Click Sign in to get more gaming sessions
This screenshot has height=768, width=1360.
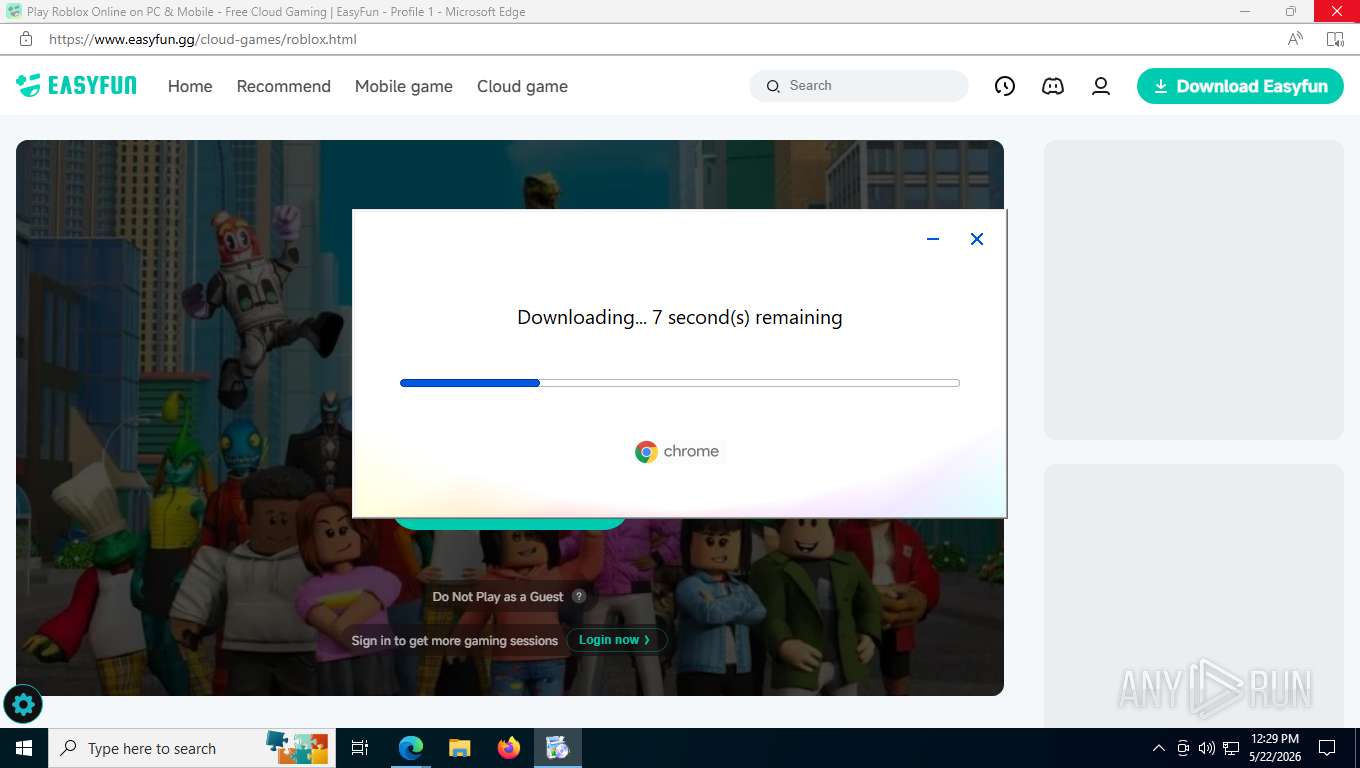point(455,641)
